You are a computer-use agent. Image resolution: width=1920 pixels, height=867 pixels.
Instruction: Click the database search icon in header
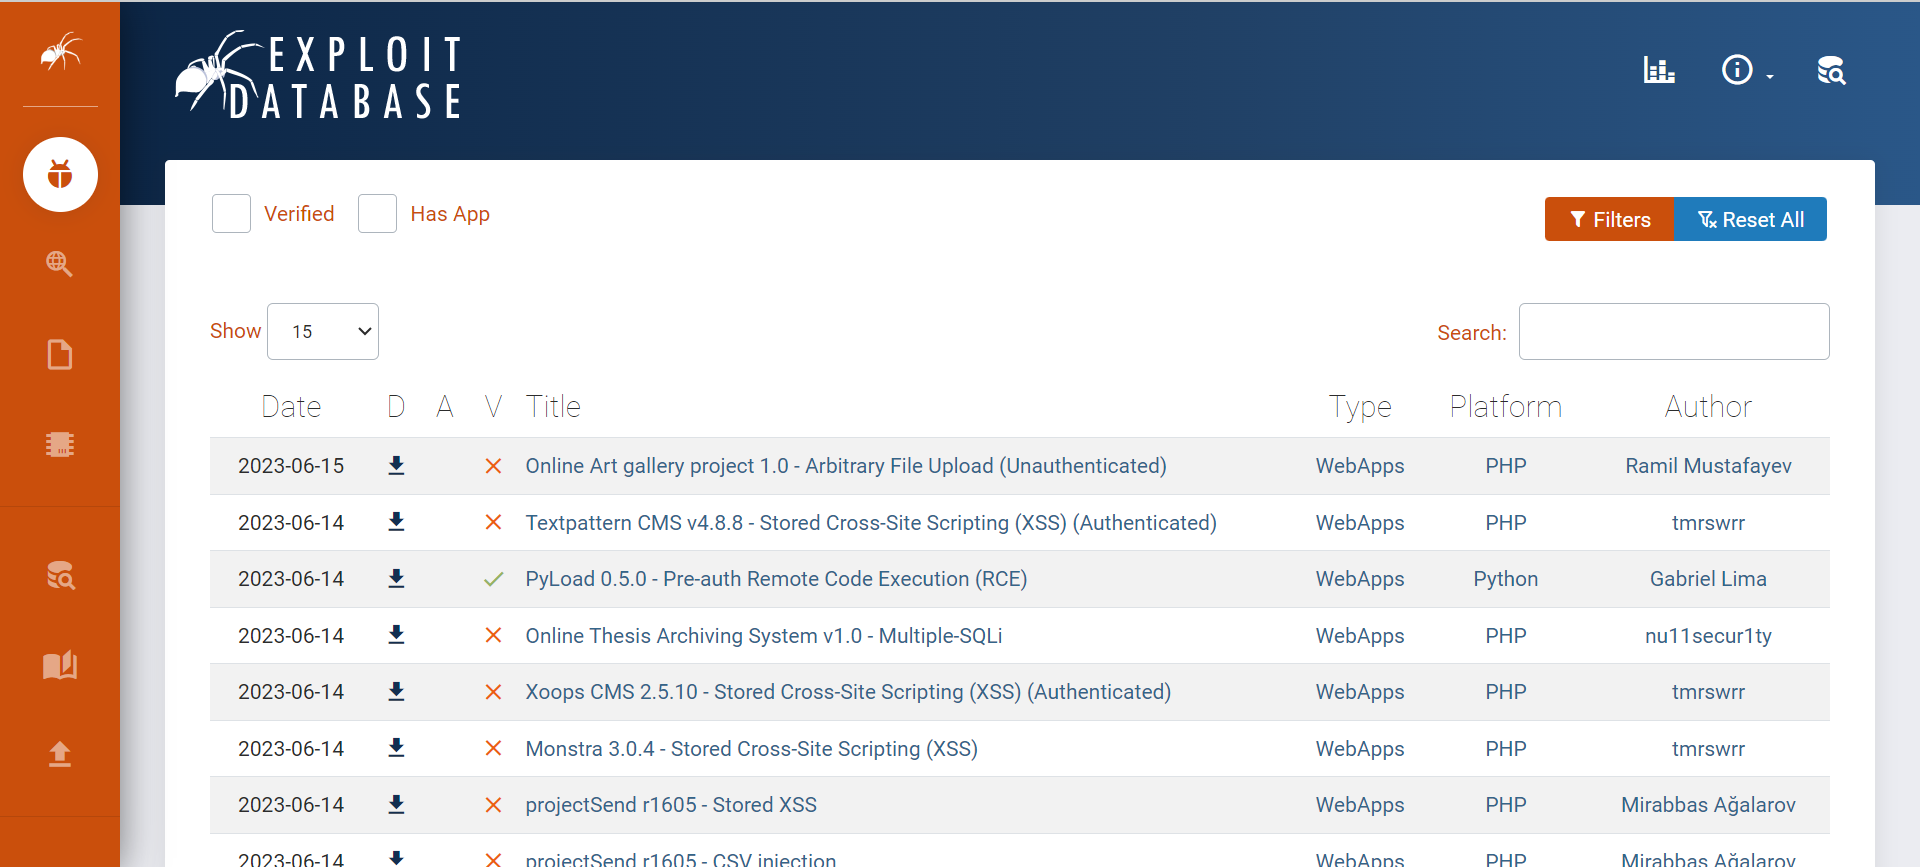(1831, 70)
